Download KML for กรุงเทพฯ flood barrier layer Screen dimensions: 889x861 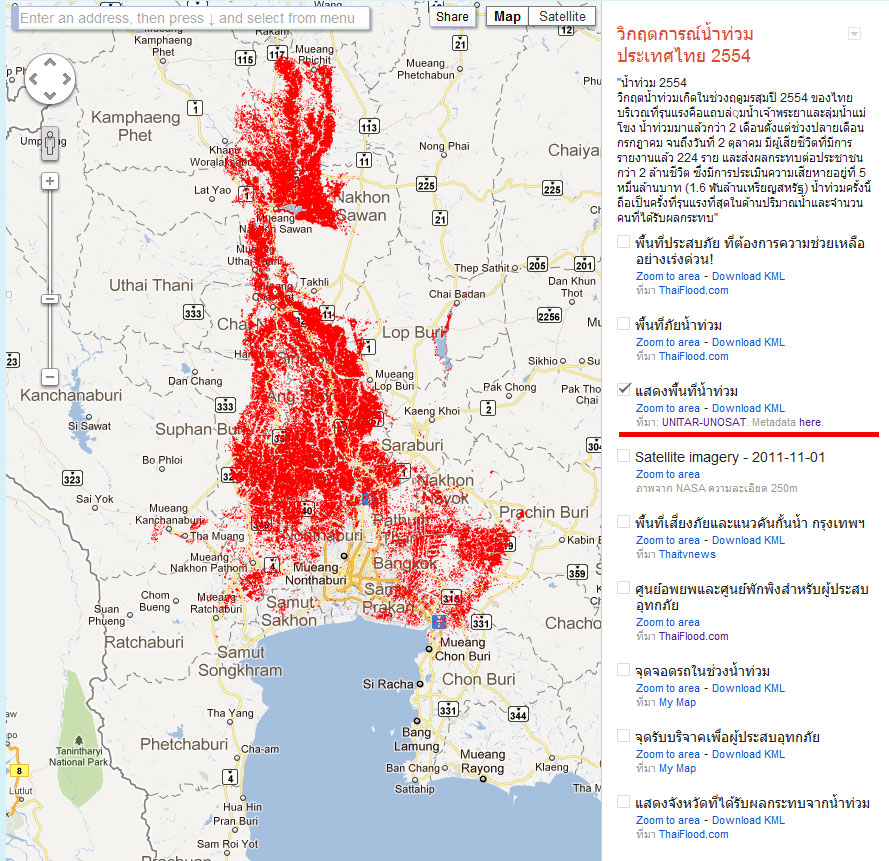click(x=748, y=540)
